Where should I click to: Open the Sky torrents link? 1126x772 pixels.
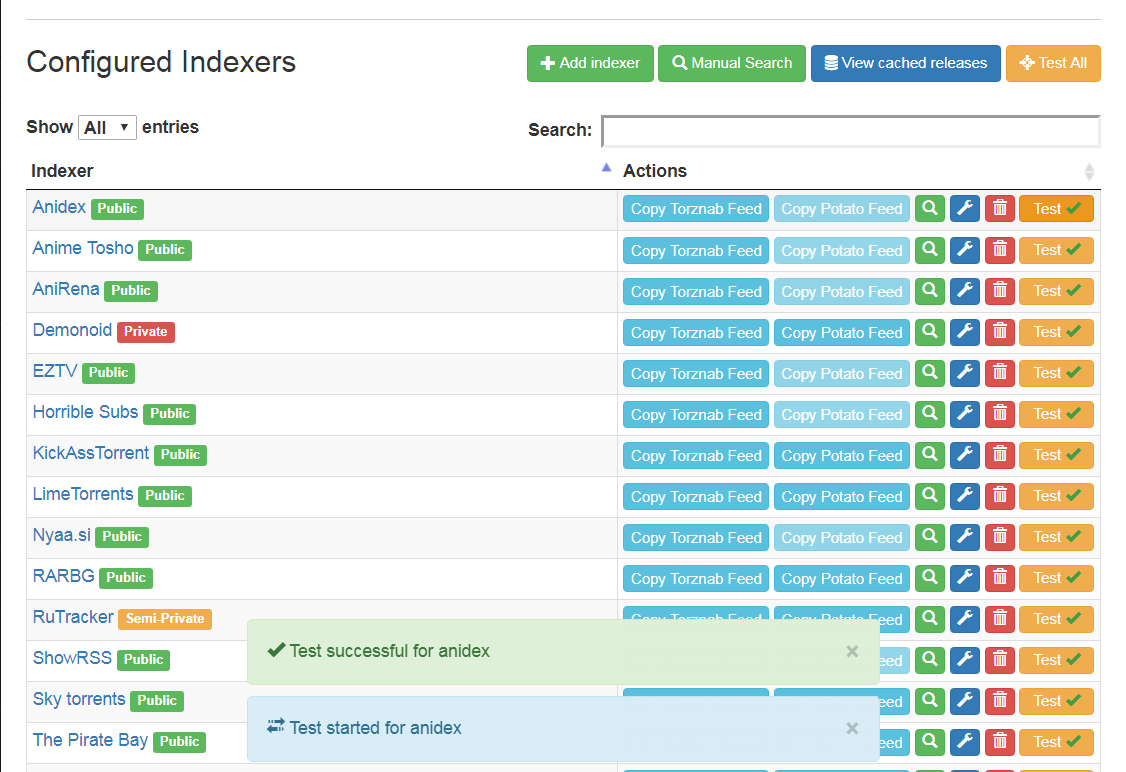78,699
